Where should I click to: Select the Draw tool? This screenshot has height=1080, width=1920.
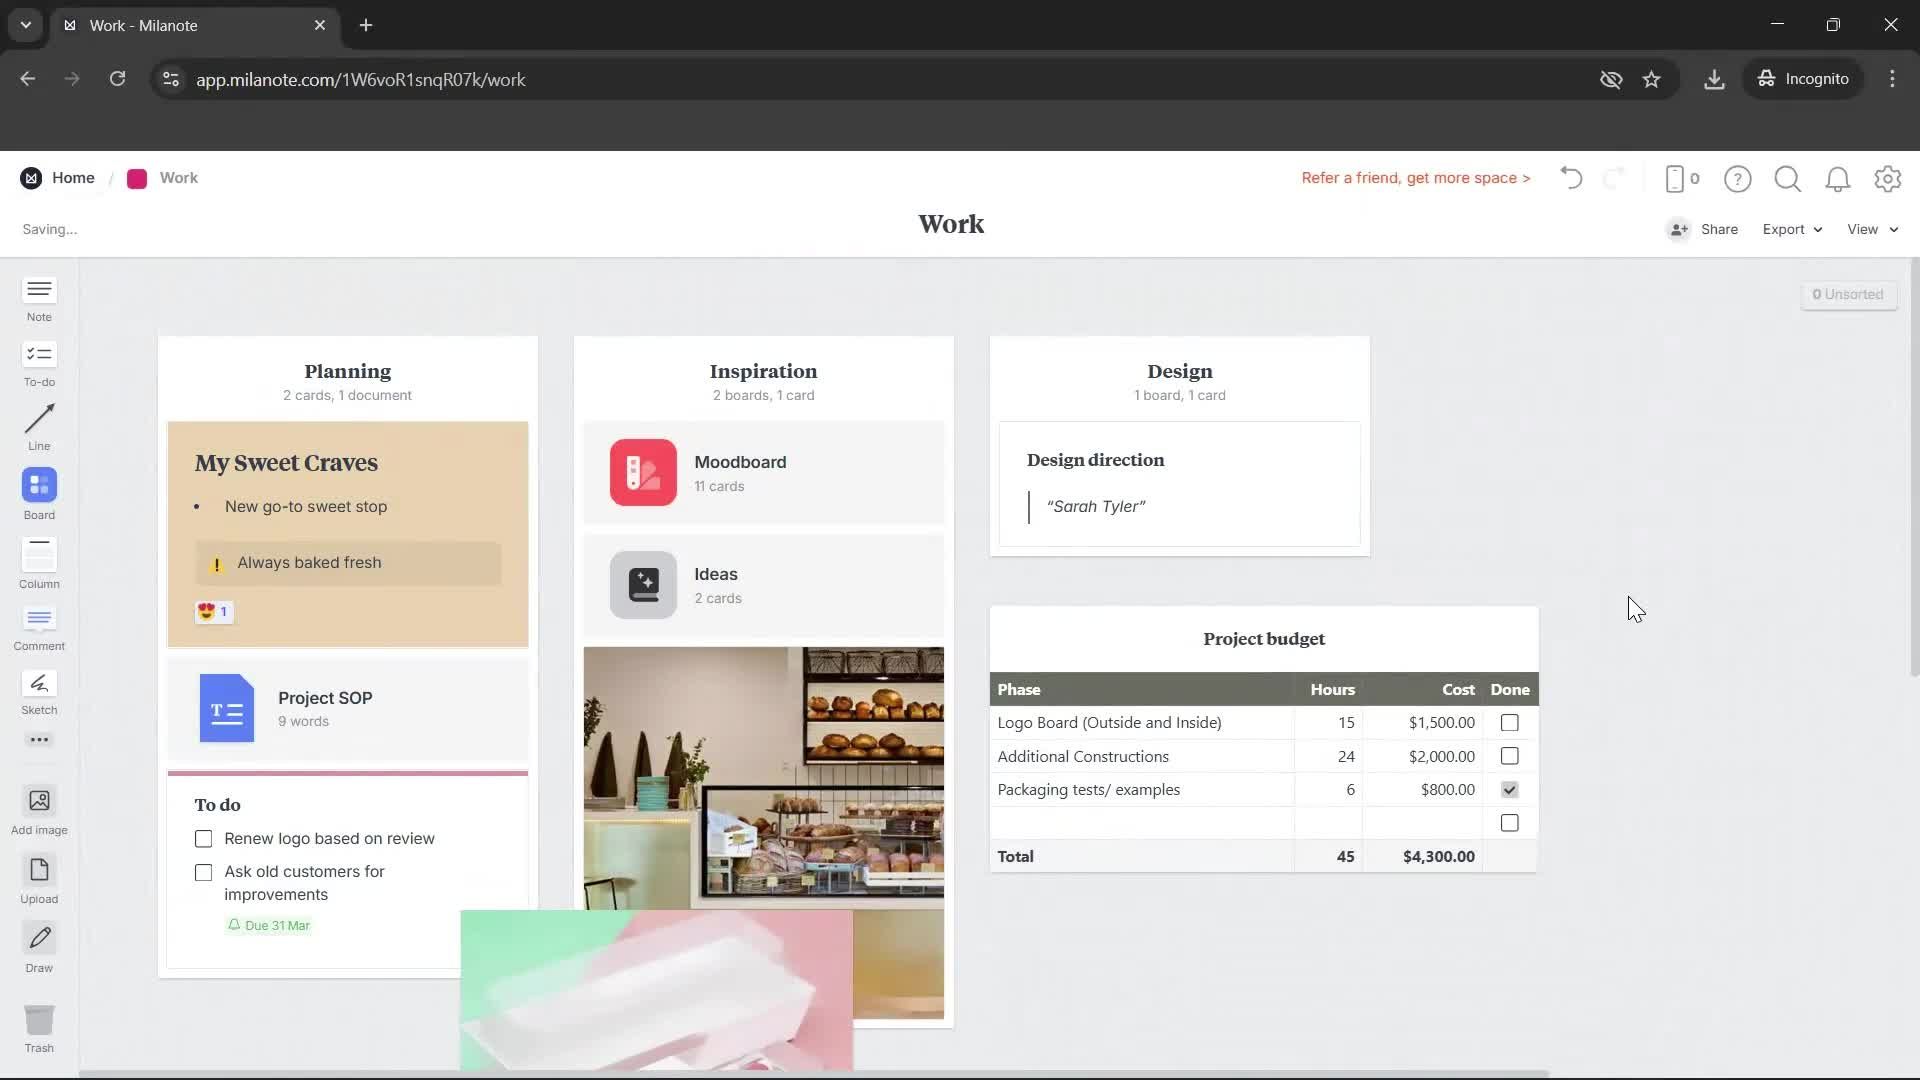point(38,944)
